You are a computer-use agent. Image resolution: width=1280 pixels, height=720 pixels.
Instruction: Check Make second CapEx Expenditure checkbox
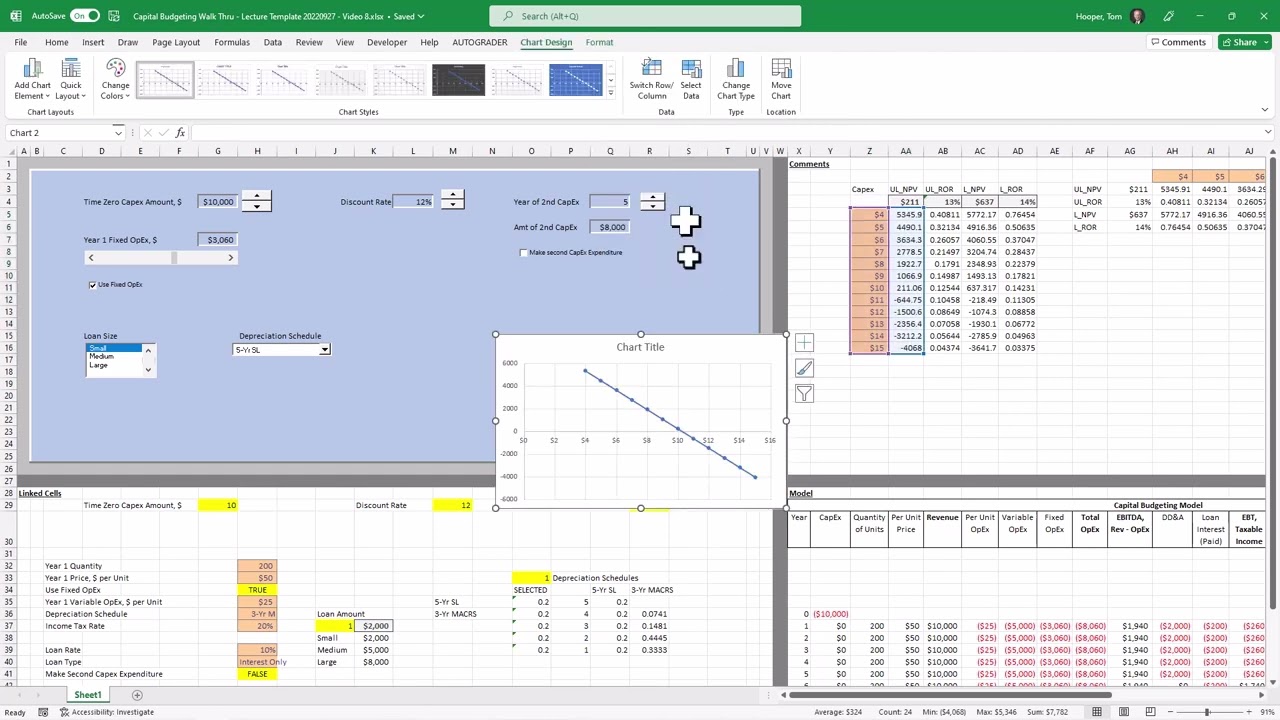tap(524, 253)
